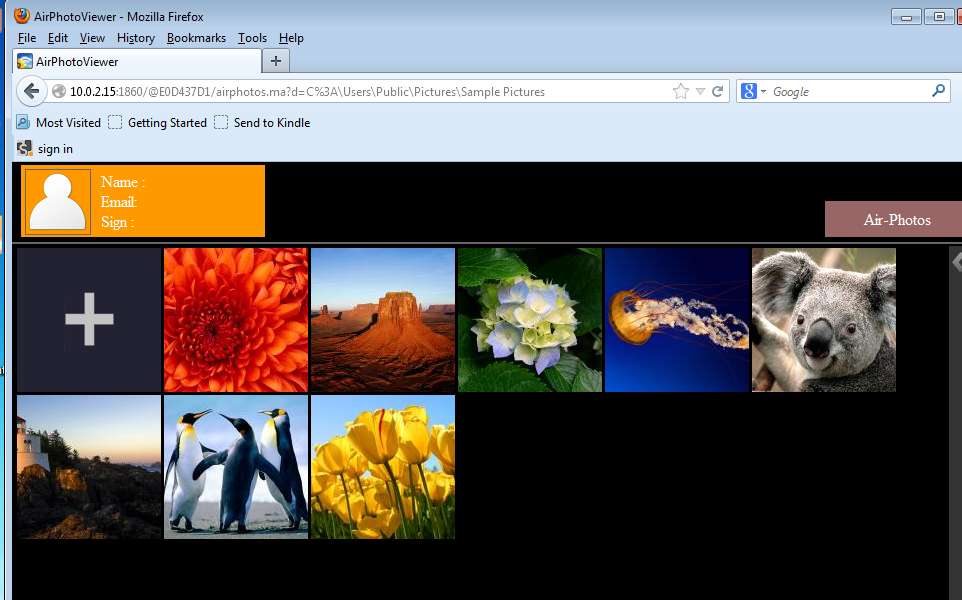The width and height of the screenshot is (962, 600).
Task: Click the user avatar silhouette
Action: point(58,202)
